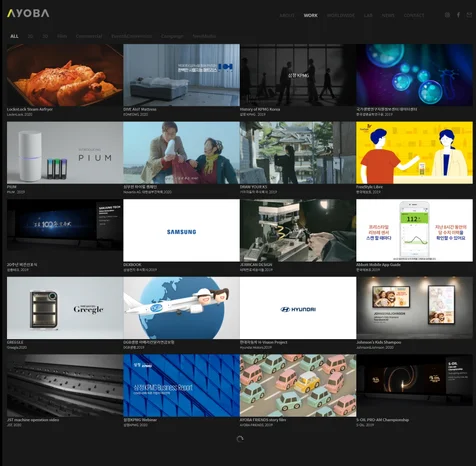Open the NEWS navigation link

coord(388,15)
